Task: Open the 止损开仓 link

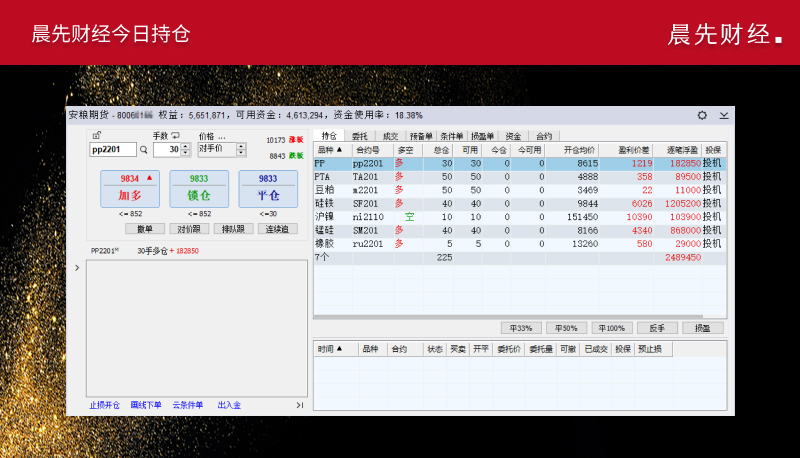Action: (x=104, y=405)
